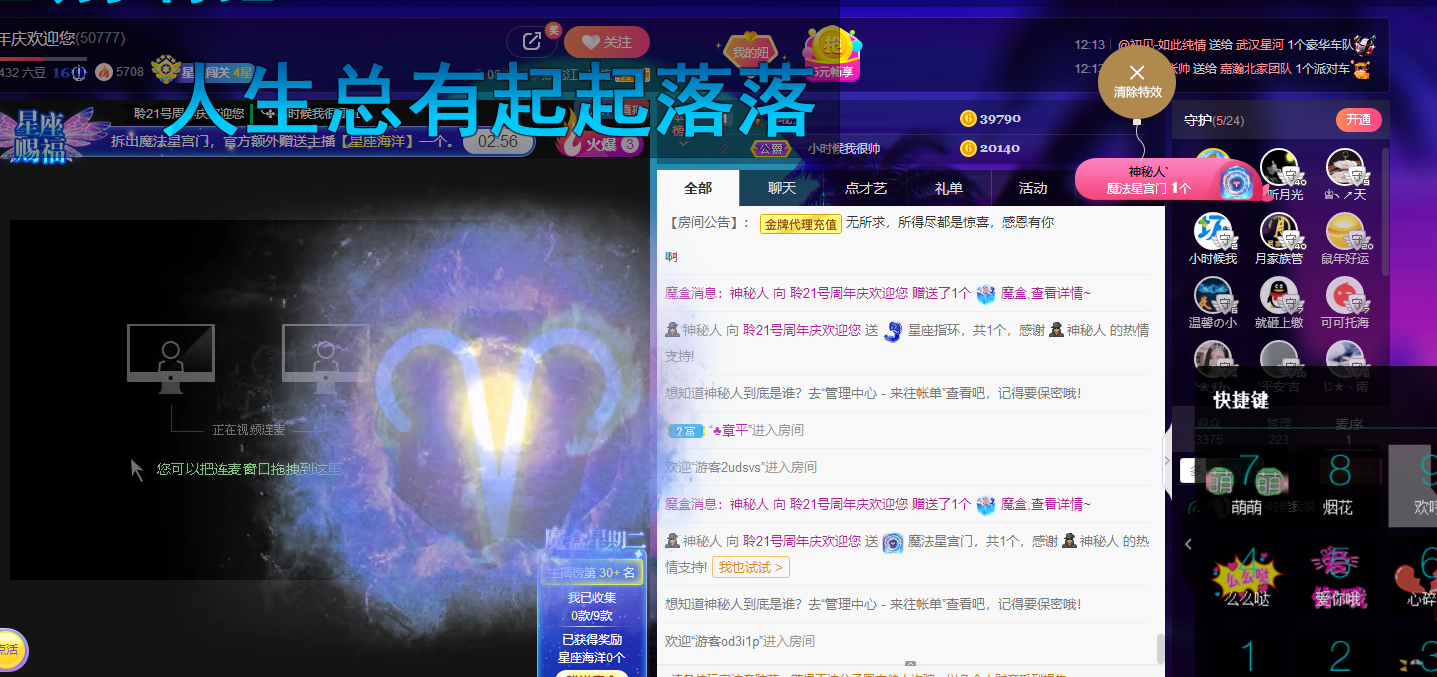This screenshot has width=1437, height=677.
Task: Click the 魔盒 link in first magic box message
Action: (x=1013, y=293)
